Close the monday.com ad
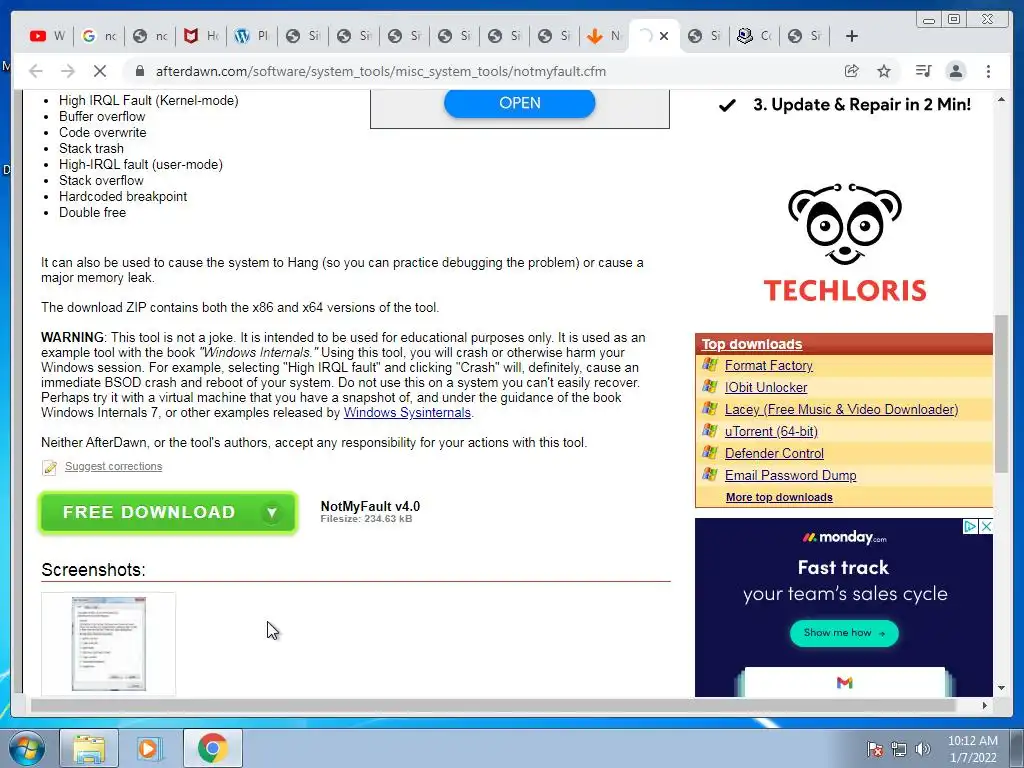Image resolution: width=1024 pixels, height=768 pixels. point(986,526)
